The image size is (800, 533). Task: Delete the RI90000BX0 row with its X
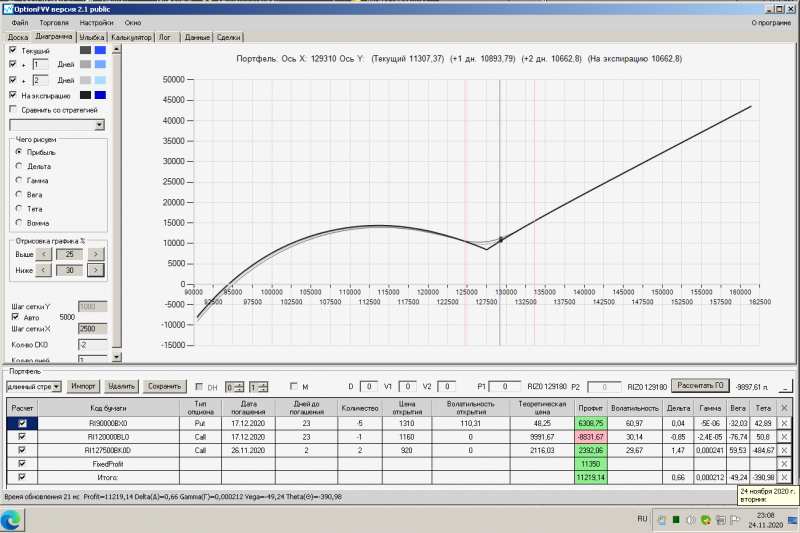click(784, 423)
